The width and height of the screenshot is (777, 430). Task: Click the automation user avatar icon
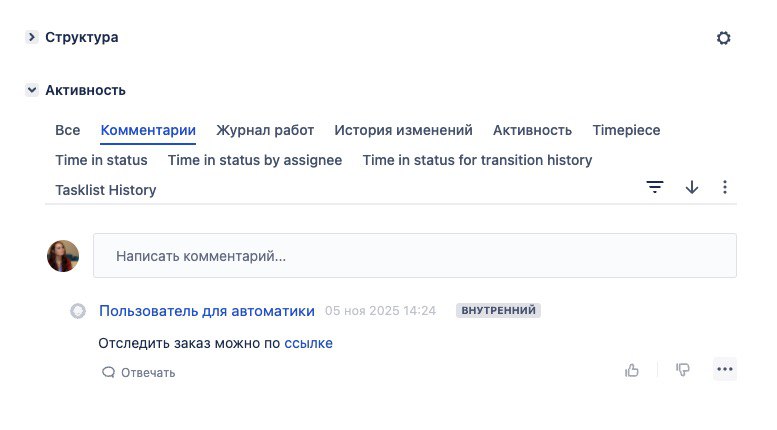(x=78, y=311)
